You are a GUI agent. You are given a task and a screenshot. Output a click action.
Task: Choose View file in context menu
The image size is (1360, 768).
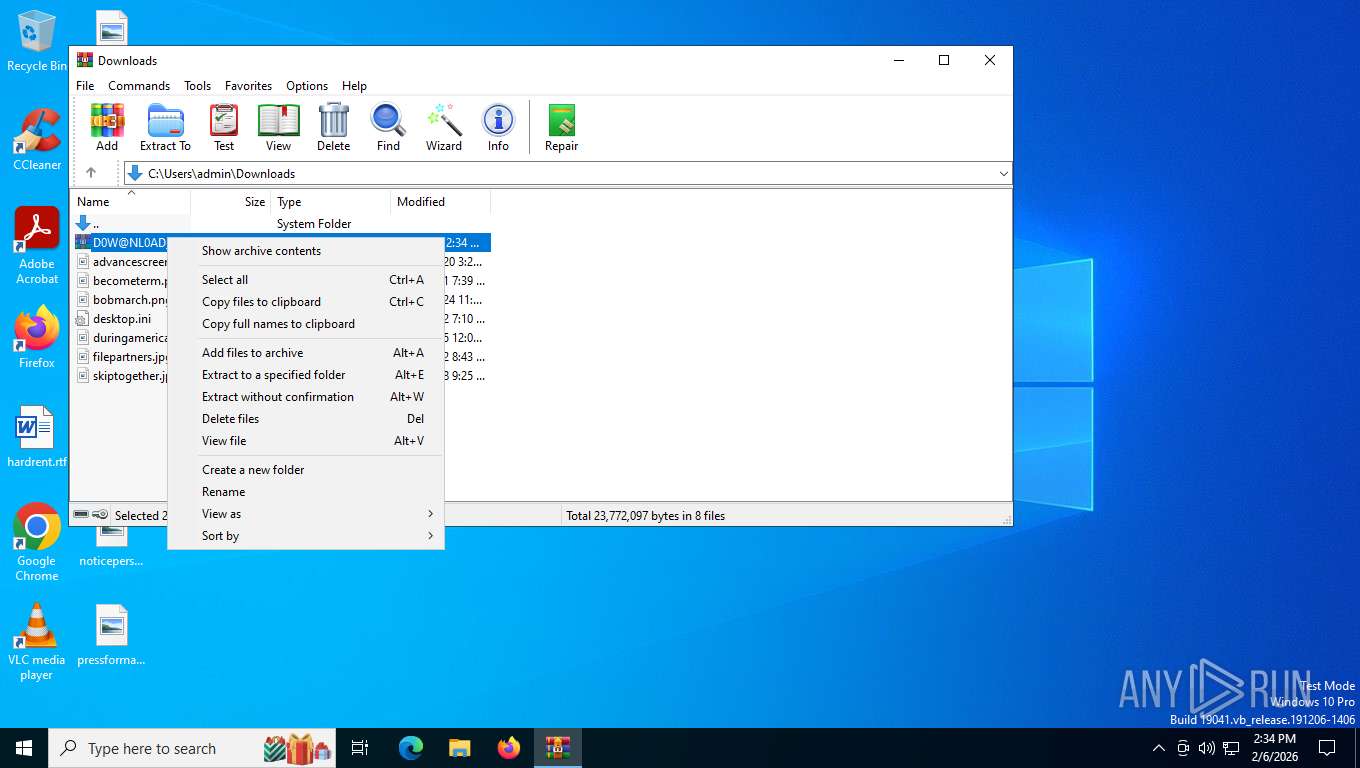[306, 441]
